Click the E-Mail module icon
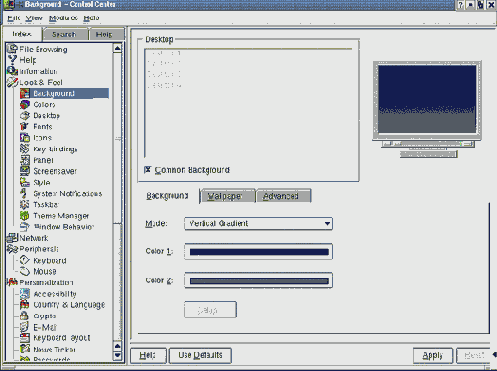This screenshot has width=497, height=371. 25,327
